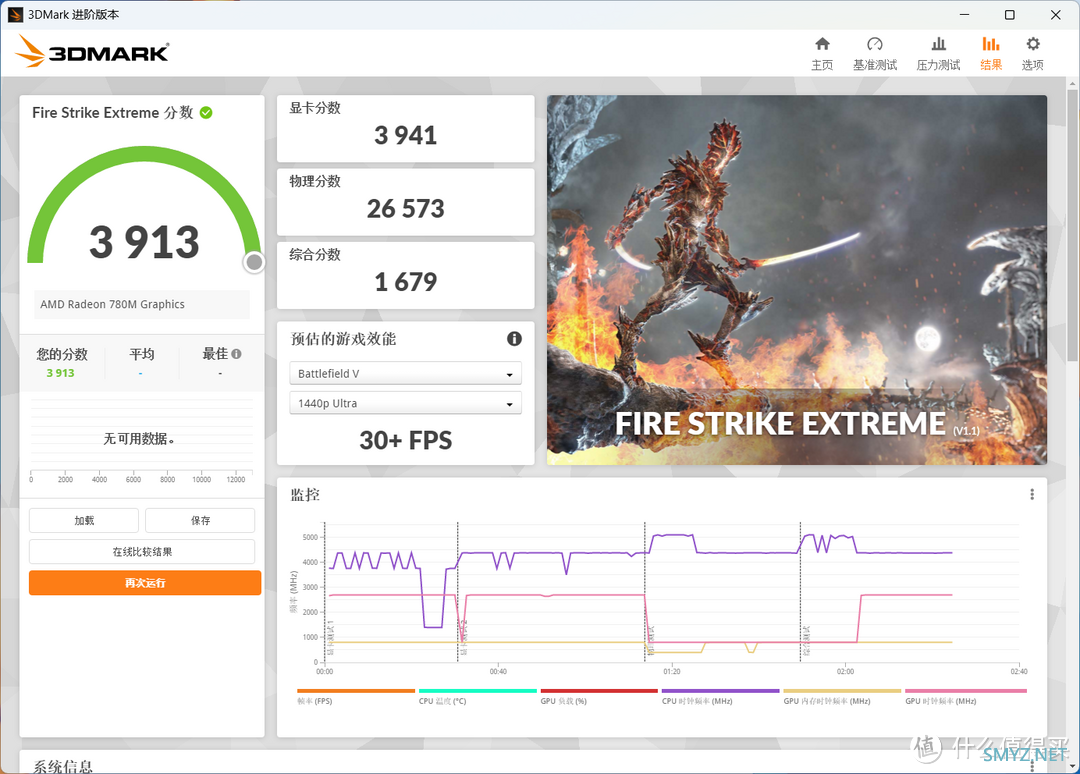Screen dimensions: 1080x774
Task: Click the vertical scrollbar thumb
Action: 1072,224
